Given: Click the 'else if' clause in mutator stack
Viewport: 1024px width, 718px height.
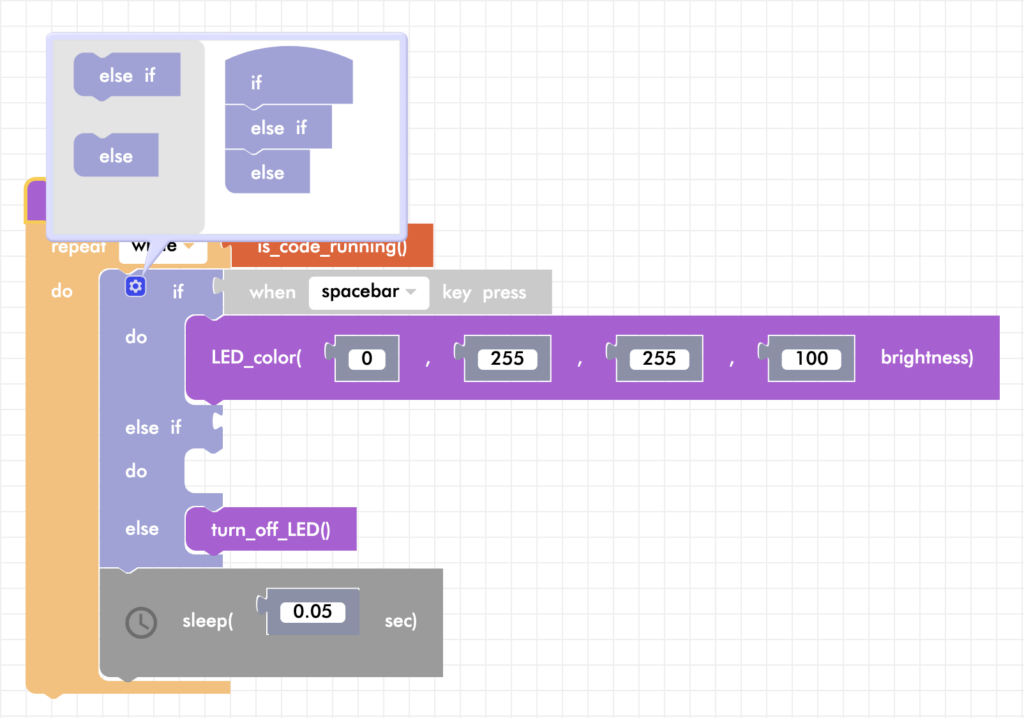Looking at the screenshot, I should point(278,128).
